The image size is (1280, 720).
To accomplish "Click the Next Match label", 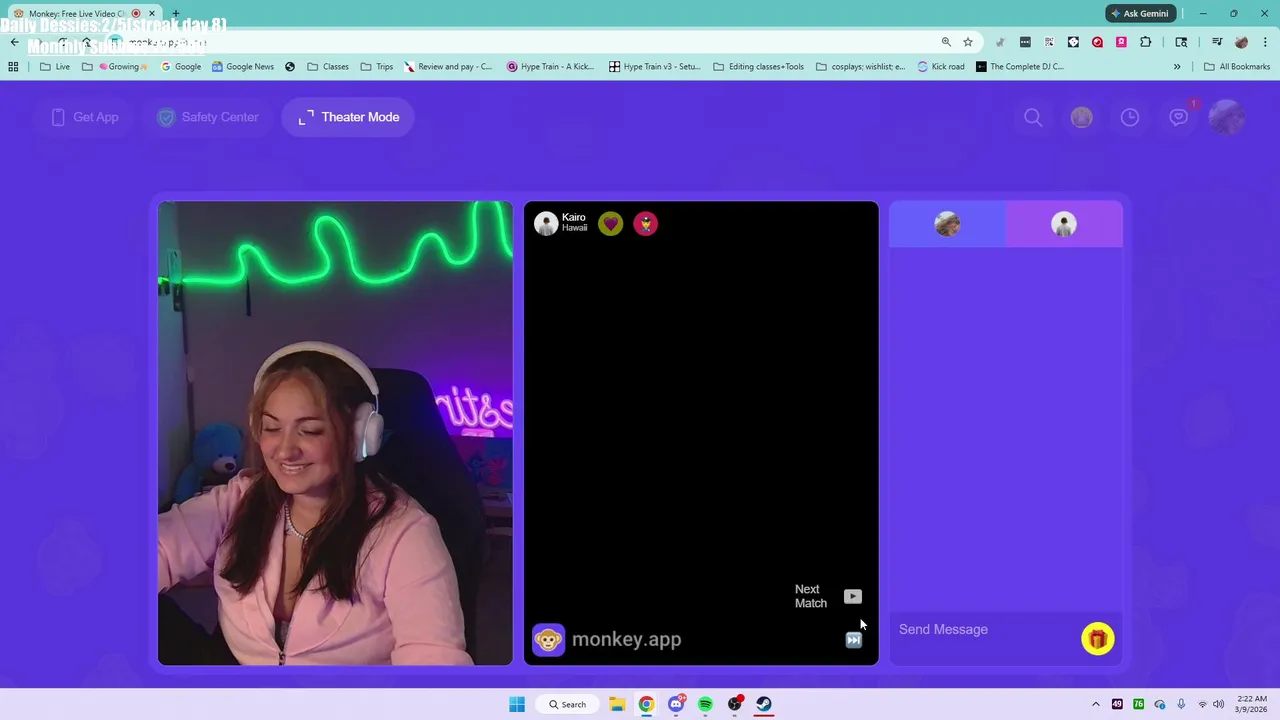I will click(x=811, y=596).
